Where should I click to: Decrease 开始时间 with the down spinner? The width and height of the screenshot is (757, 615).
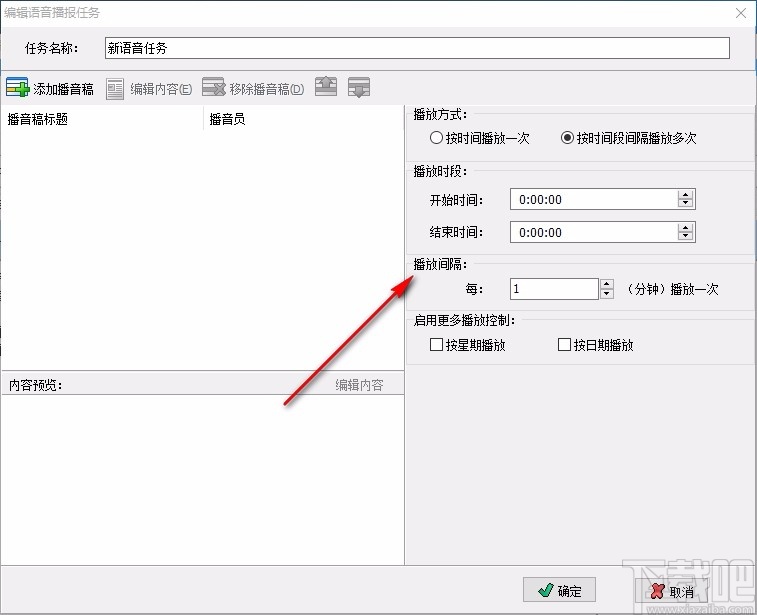click(x=686, y=204)
